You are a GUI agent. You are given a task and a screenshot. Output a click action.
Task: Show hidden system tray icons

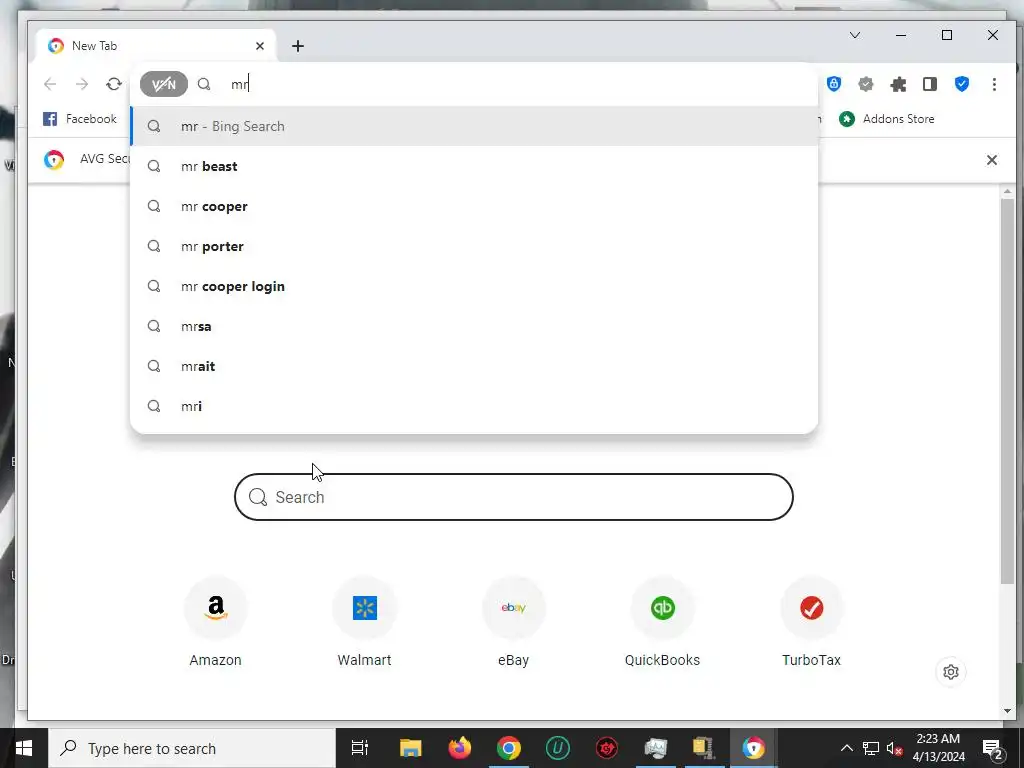846,748
